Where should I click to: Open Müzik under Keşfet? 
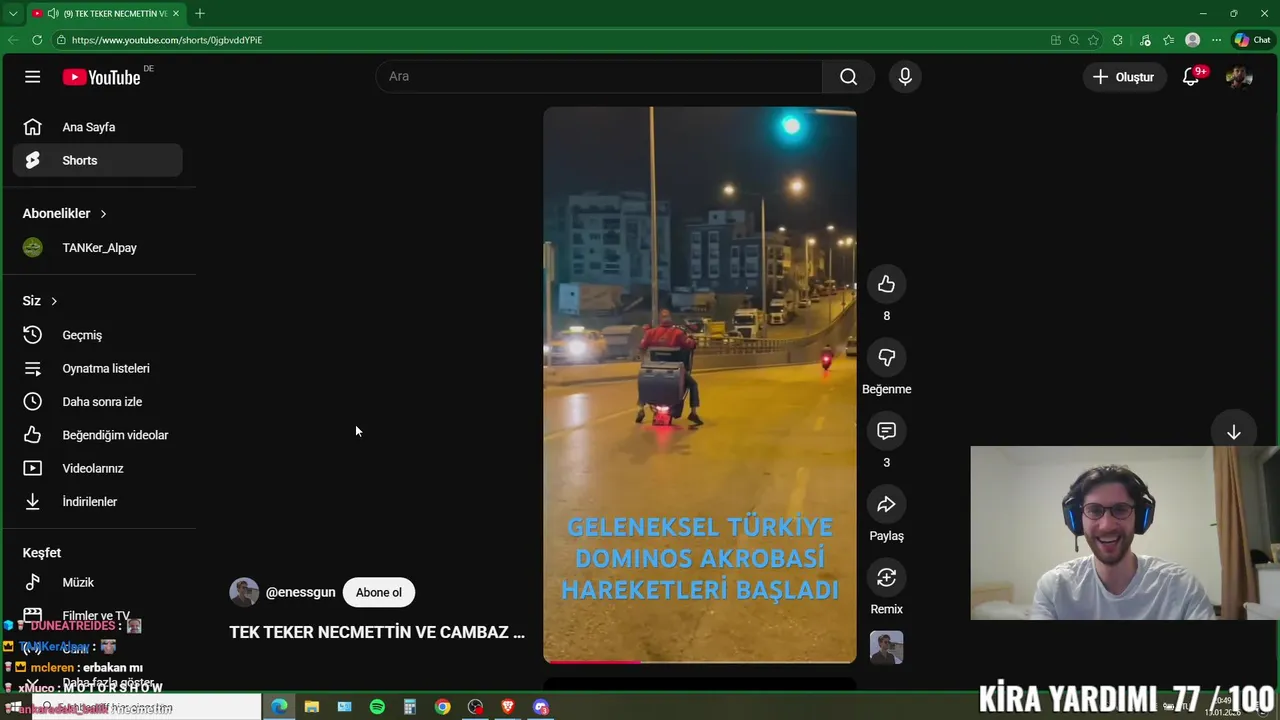tap(97, 582)
